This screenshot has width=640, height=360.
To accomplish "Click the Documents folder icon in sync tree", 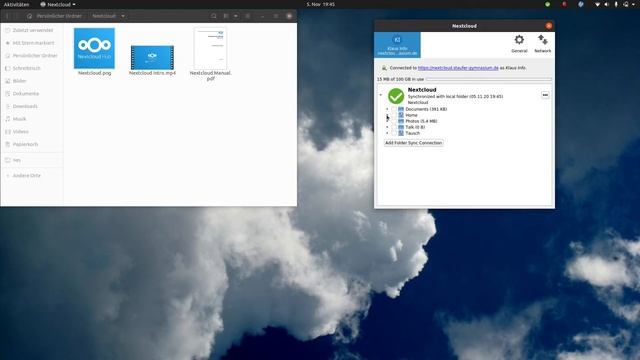I will coord(401,109).
